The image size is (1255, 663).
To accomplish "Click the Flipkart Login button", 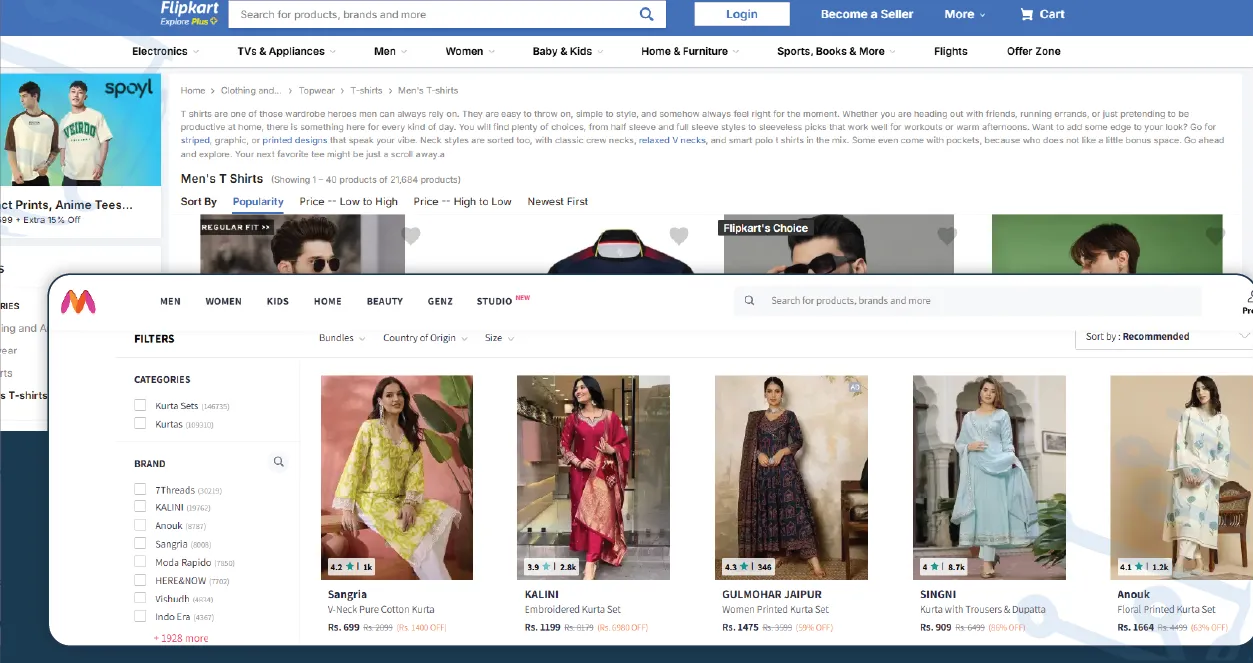I will pyautogui.click(x=741, y=14).
